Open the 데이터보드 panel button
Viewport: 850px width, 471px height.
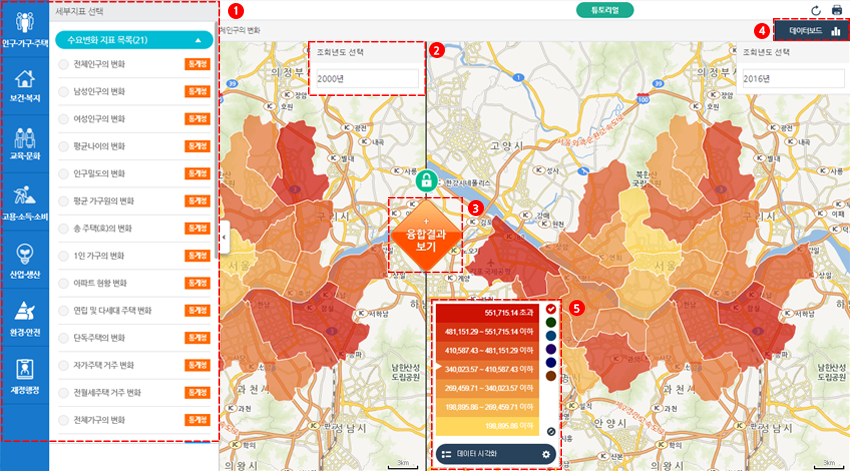[814, 31]
